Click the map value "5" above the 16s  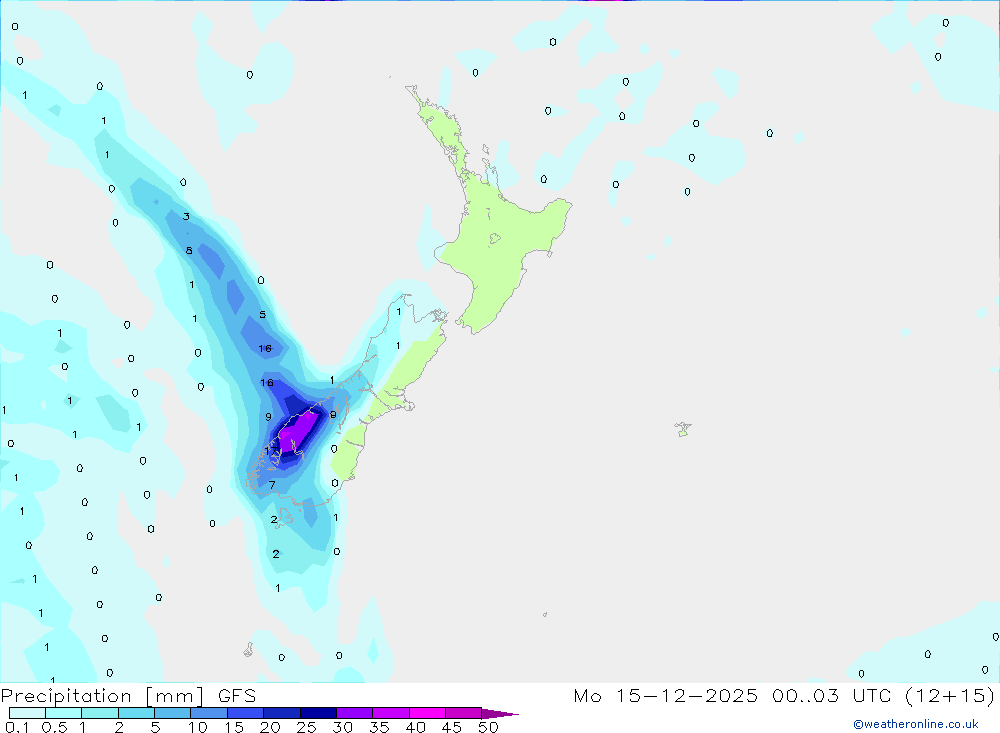click(262, 315)
